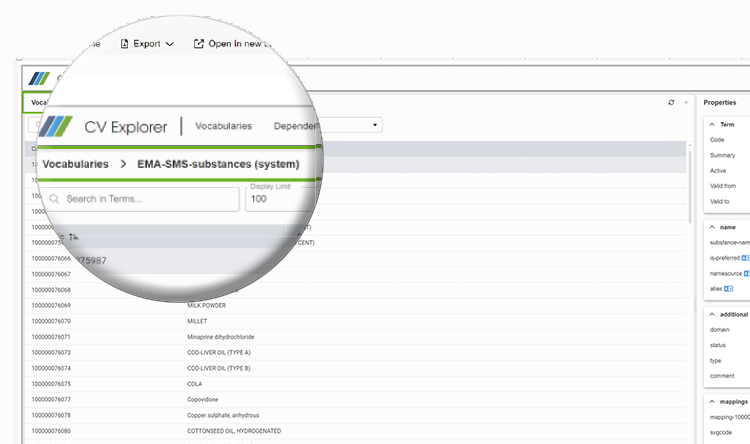This screenshot has width=750, height=444.
Task: Select the COD-LIVER OIL (TYPE A) term
Action: click(219, 353)
